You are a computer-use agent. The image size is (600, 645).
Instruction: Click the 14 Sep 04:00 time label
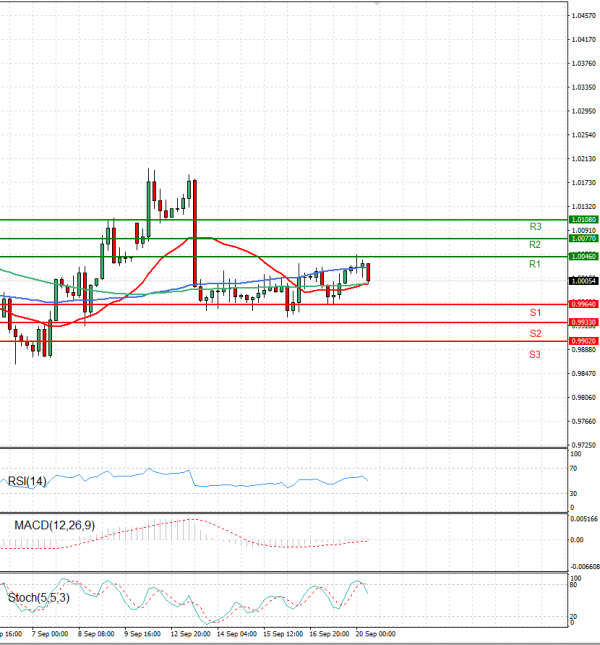pos(237,634)
